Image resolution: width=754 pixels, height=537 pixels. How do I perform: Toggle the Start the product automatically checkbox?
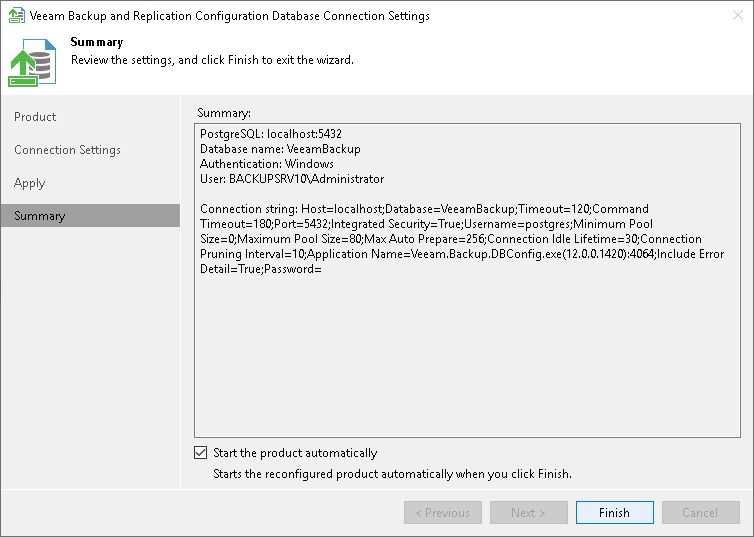201,453
